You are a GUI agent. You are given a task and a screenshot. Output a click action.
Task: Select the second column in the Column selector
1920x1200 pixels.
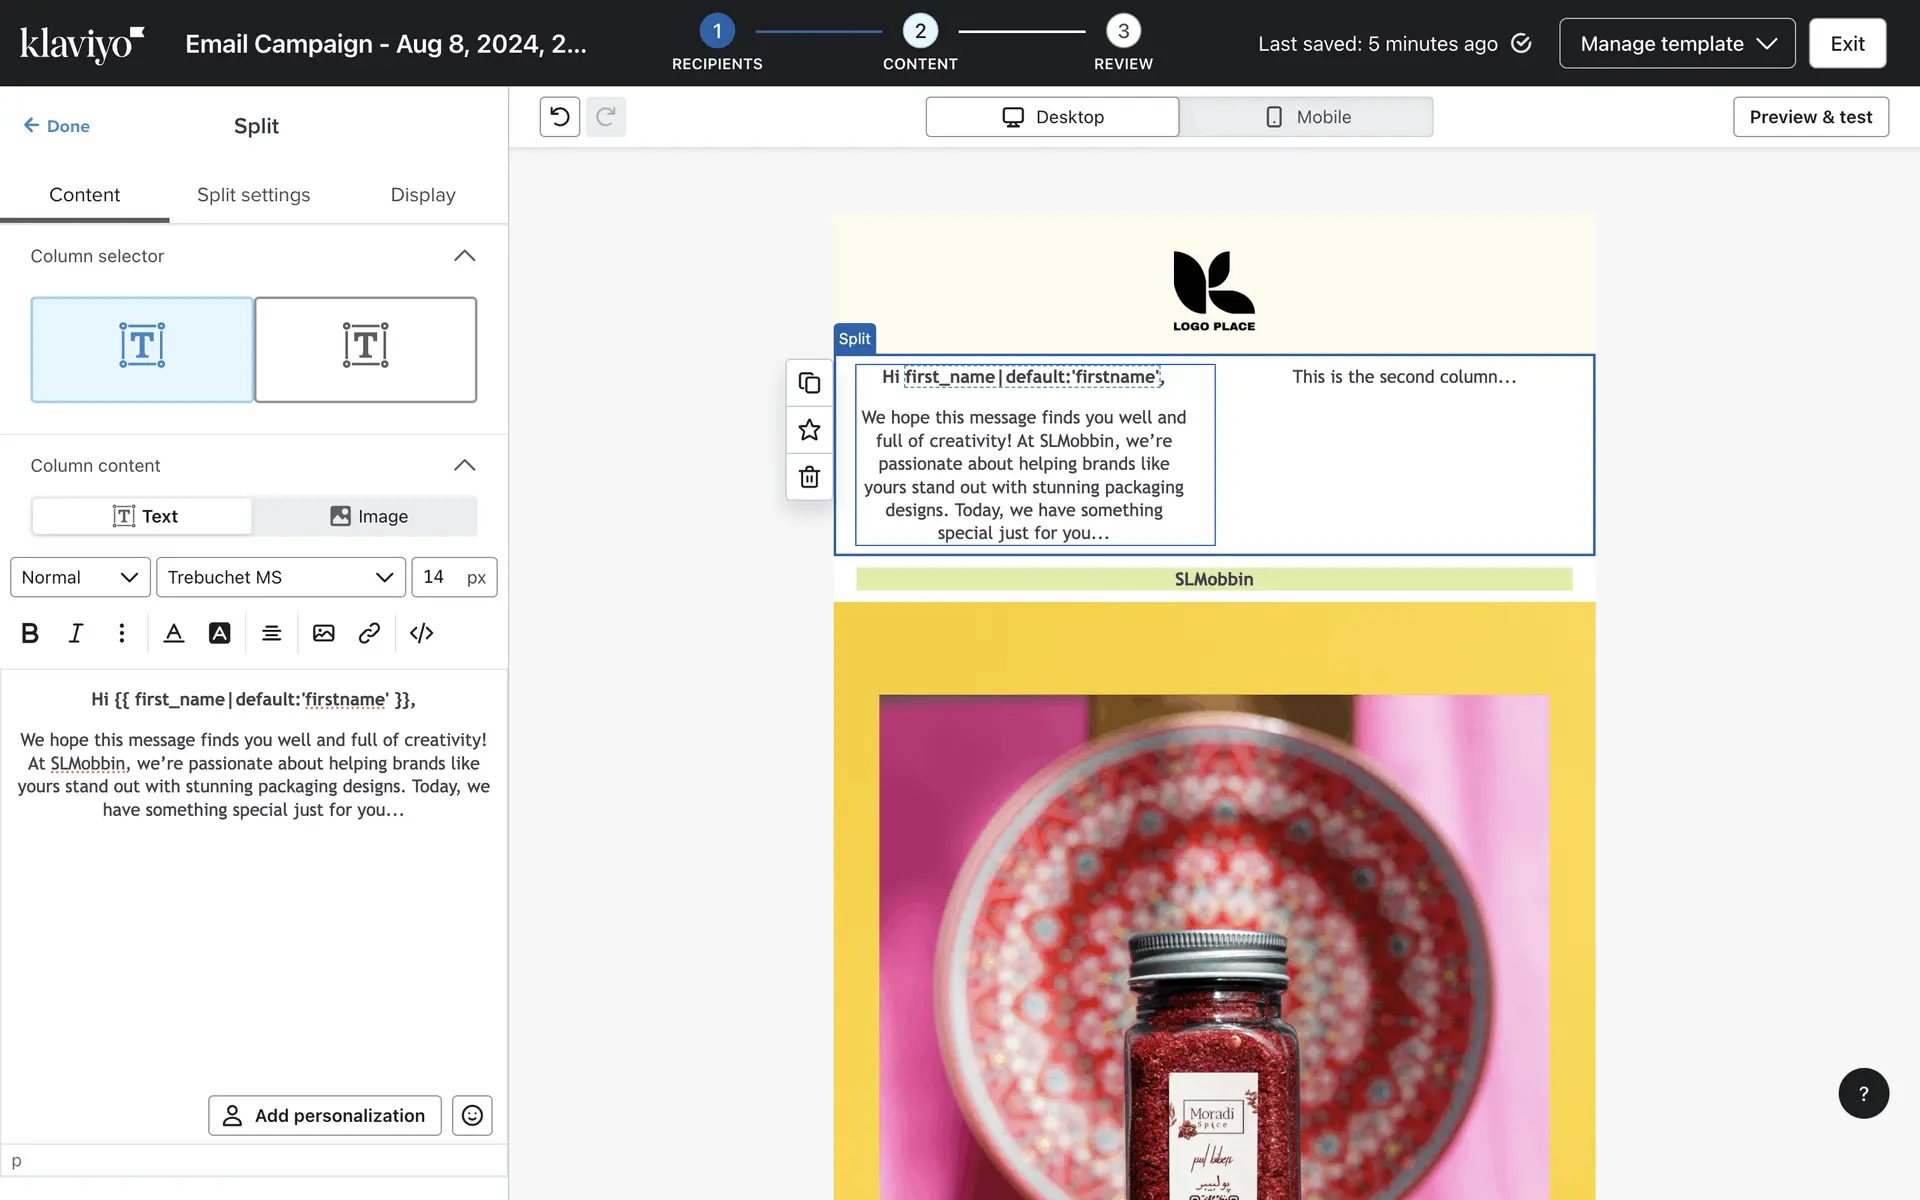point(365,349)
